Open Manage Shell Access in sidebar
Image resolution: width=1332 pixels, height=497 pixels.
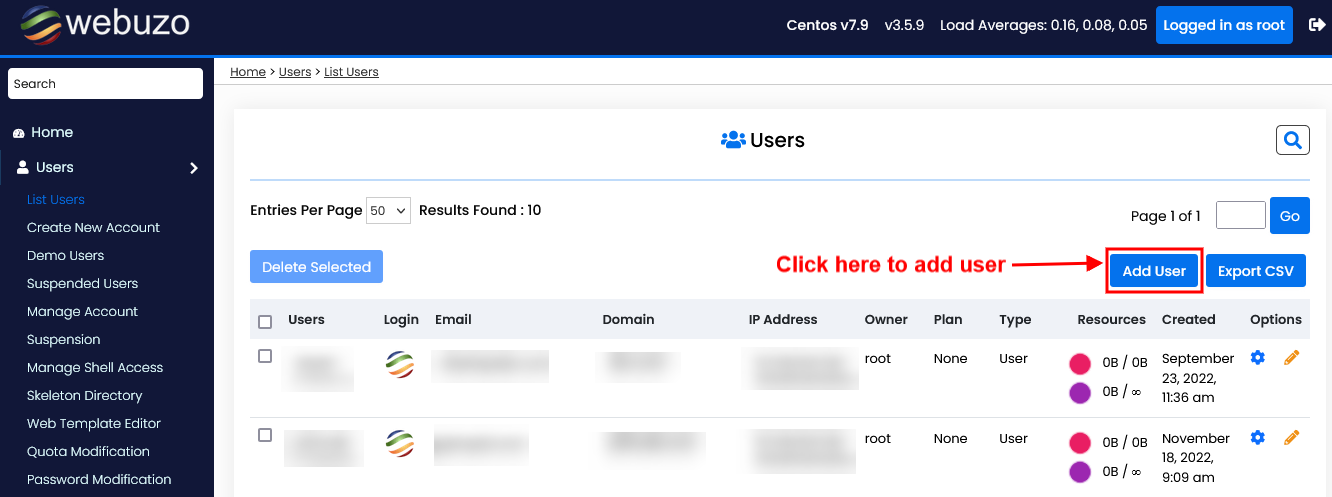pos(95,368)
